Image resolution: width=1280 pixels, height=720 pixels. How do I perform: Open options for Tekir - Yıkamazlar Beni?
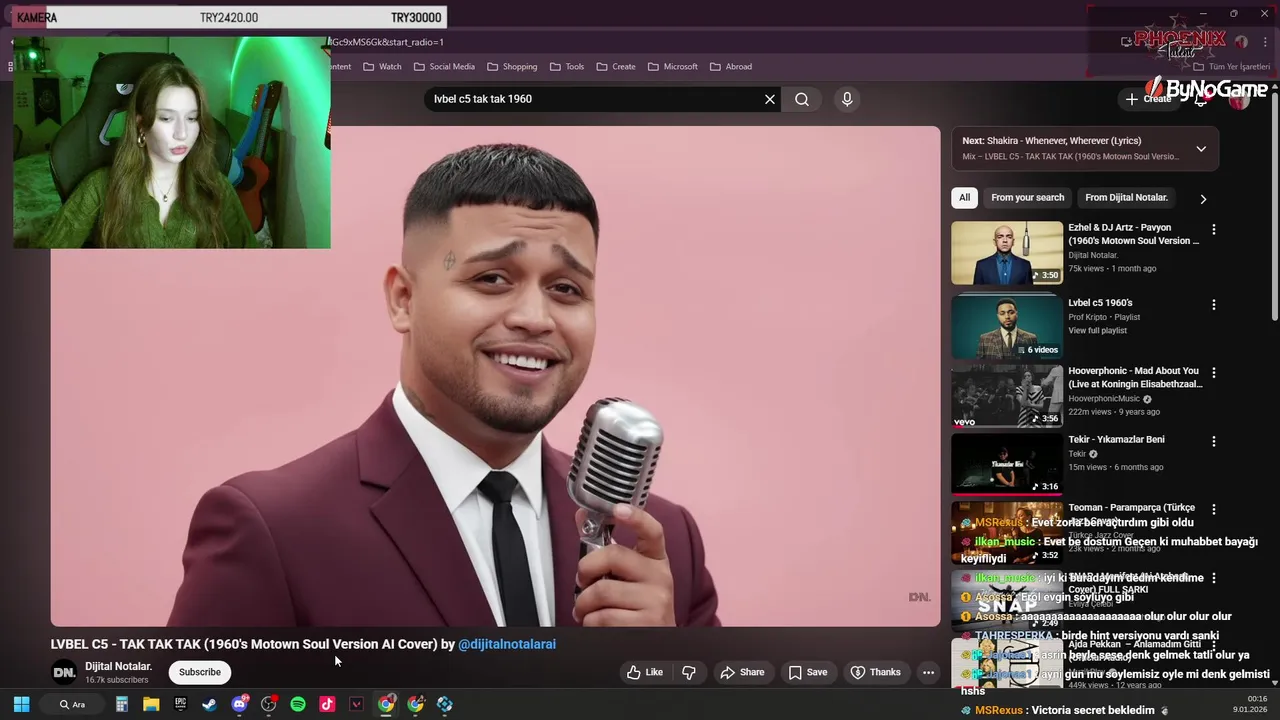point(1214,441)
